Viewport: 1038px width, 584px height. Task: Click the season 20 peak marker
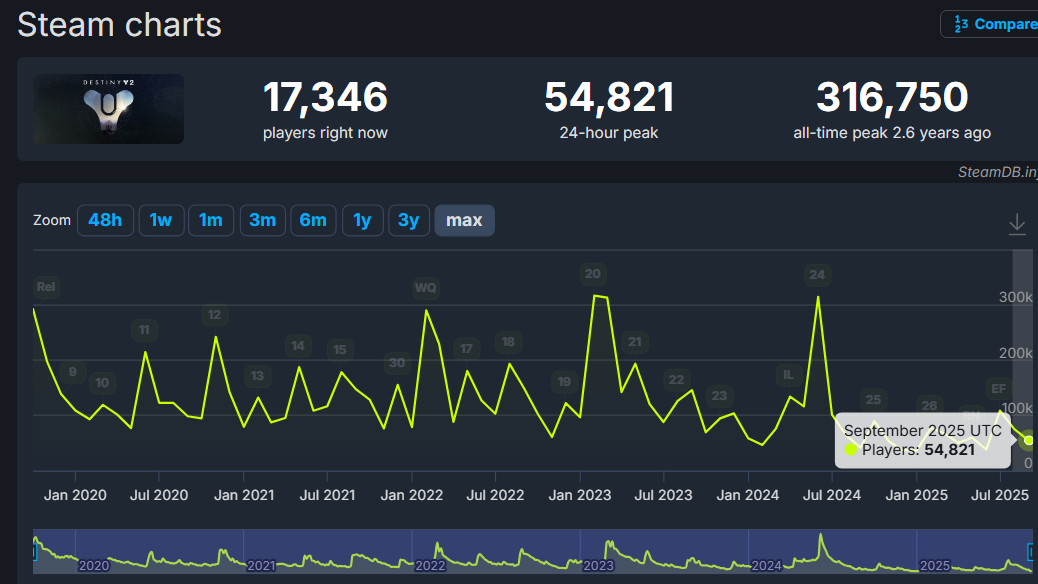(x=592, y=273)
